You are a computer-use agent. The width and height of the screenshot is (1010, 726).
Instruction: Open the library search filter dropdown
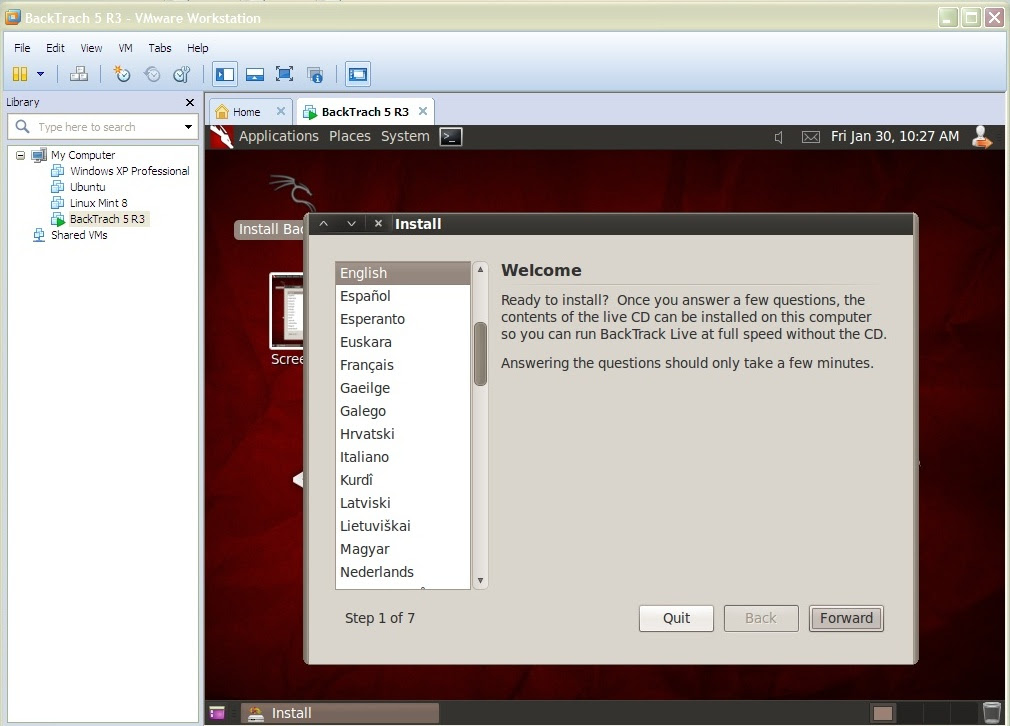point(188,127)
